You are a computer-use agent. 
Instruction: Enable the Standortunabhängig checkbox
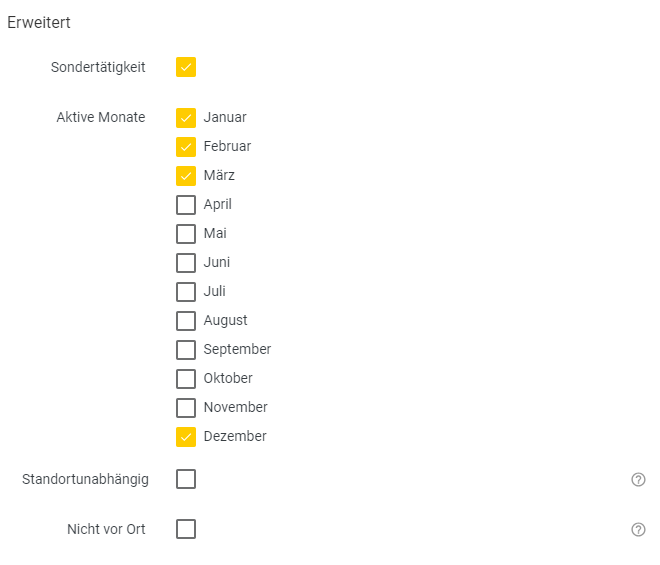pyautogui.click(x=186, y=479)
